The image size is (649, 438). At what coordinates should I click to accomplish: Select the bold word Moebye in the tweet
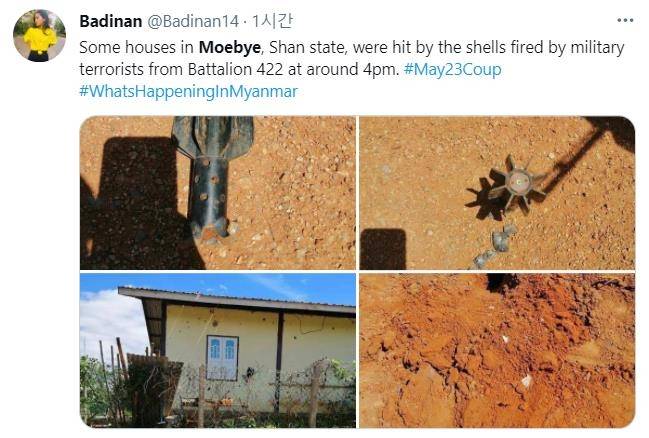pyautogui.click(x=230, y=48)
